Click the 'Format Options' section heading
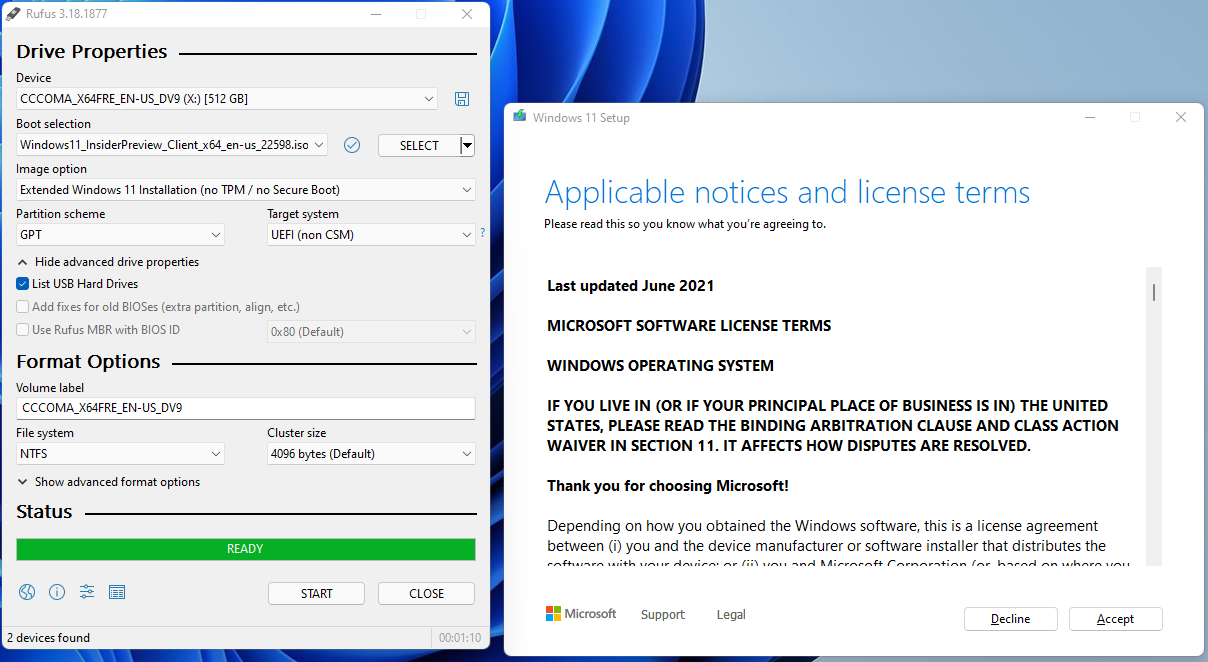Viewport: 1208px width, 662px height. tap(89, 362)
